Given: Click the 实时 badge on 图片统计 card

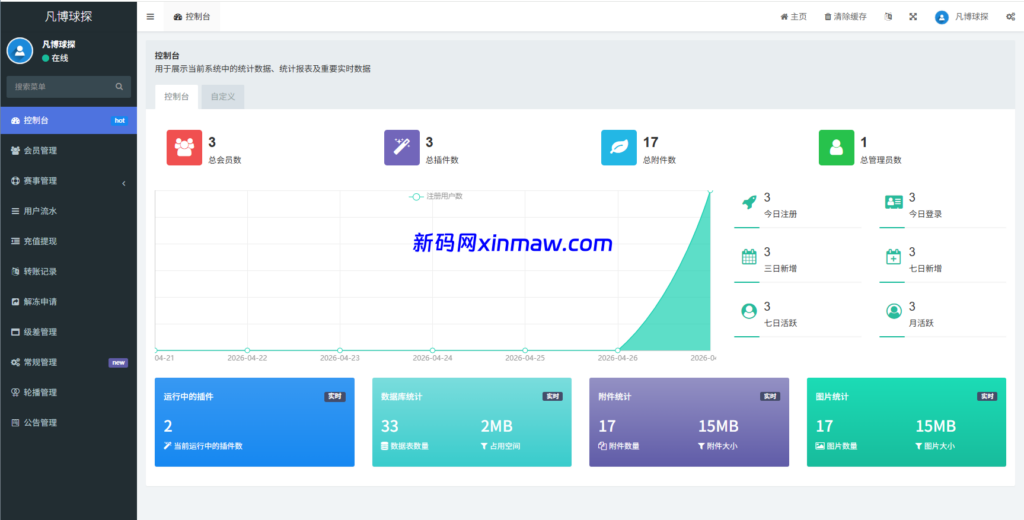Looking at the screenshot, I should (987, 397).
